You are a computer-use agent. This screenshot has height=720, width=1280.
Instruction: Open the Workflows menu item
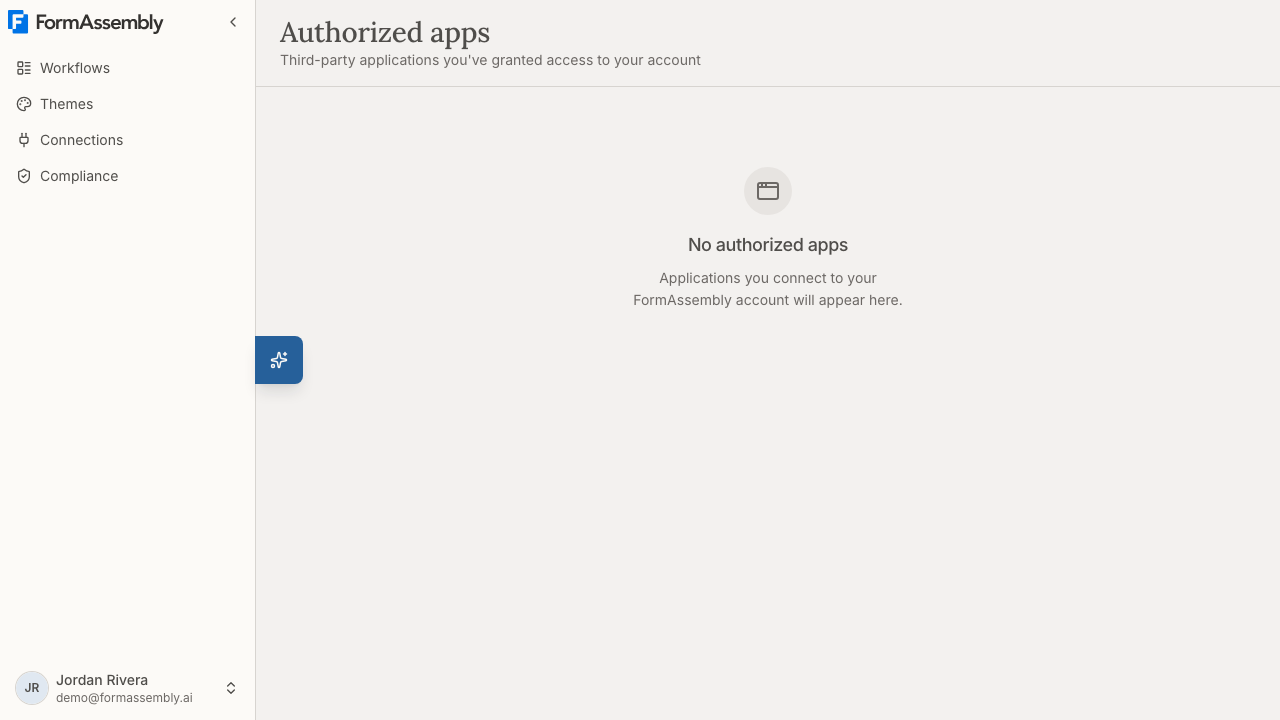[127, 68]
